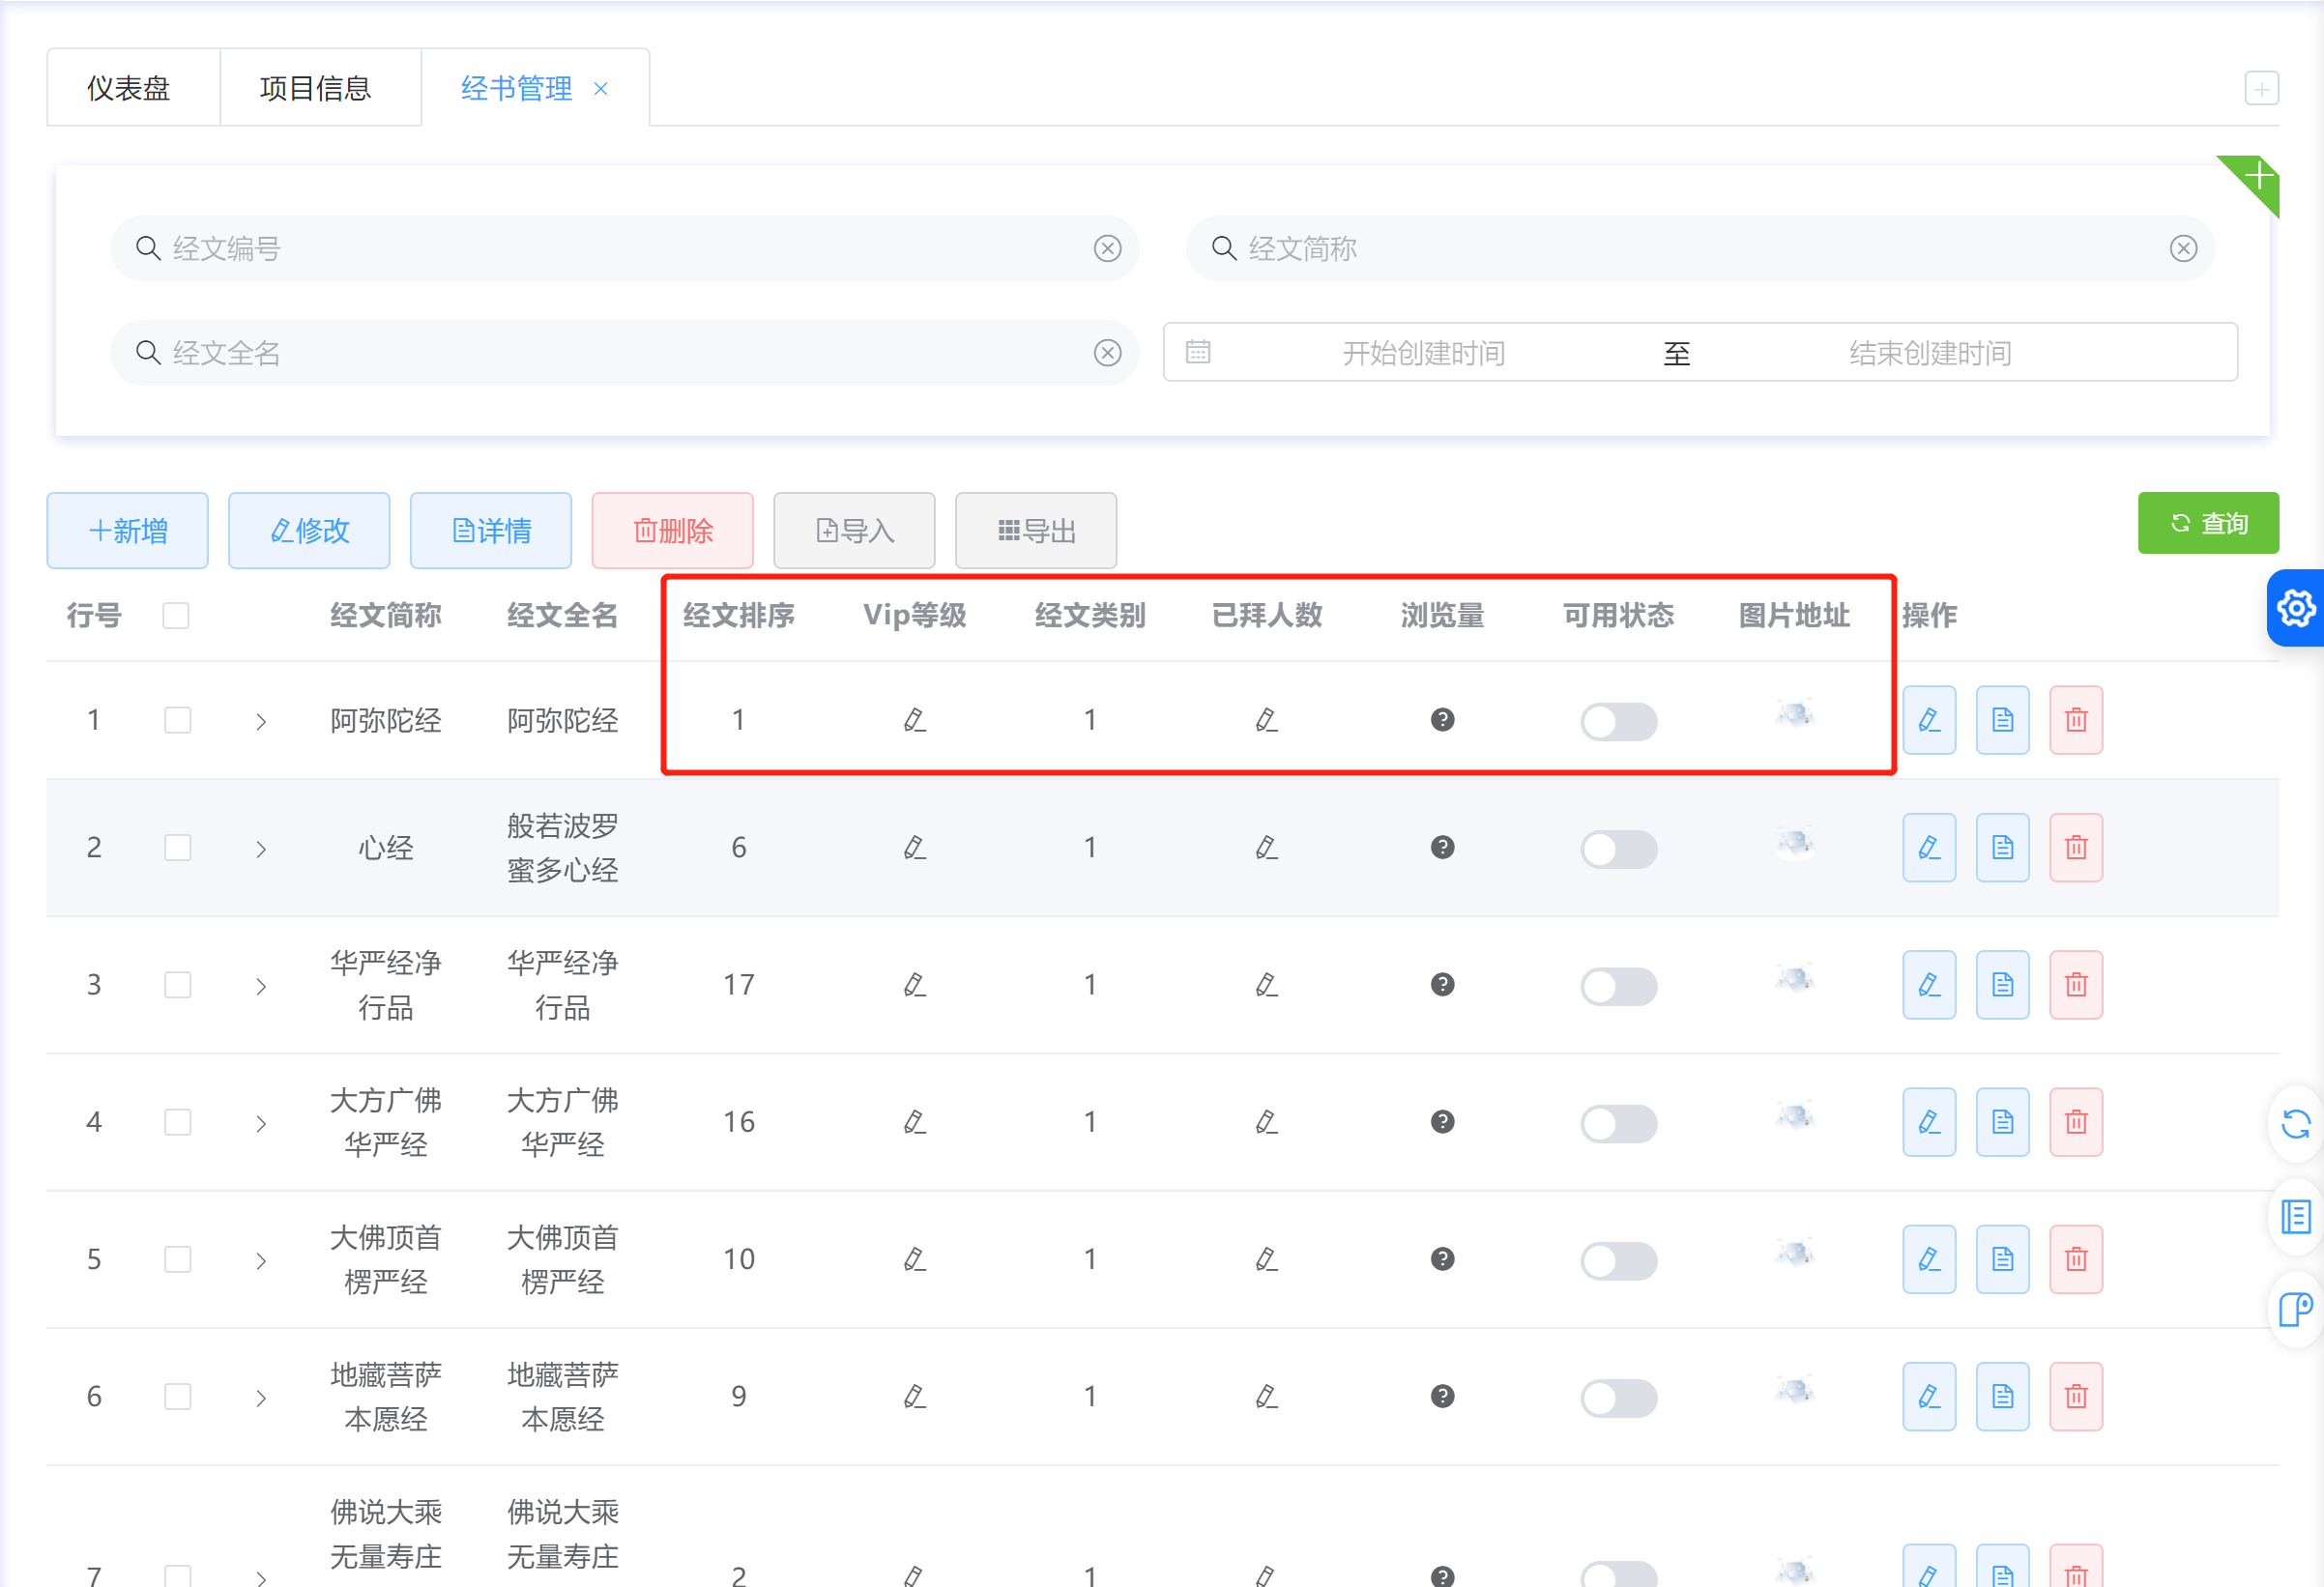The image size is (2324, 1587).
Task: Check the checkbox for row 心经
Action: tap(178, 848)
